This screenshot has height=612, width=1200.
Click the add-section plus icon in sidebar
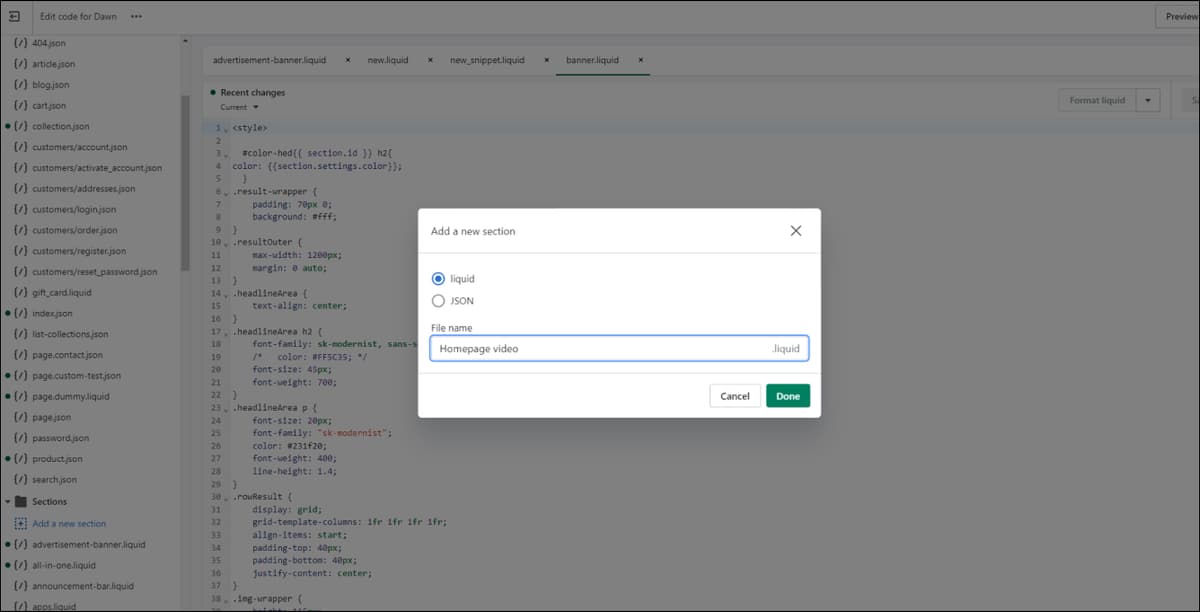(20, 524)
